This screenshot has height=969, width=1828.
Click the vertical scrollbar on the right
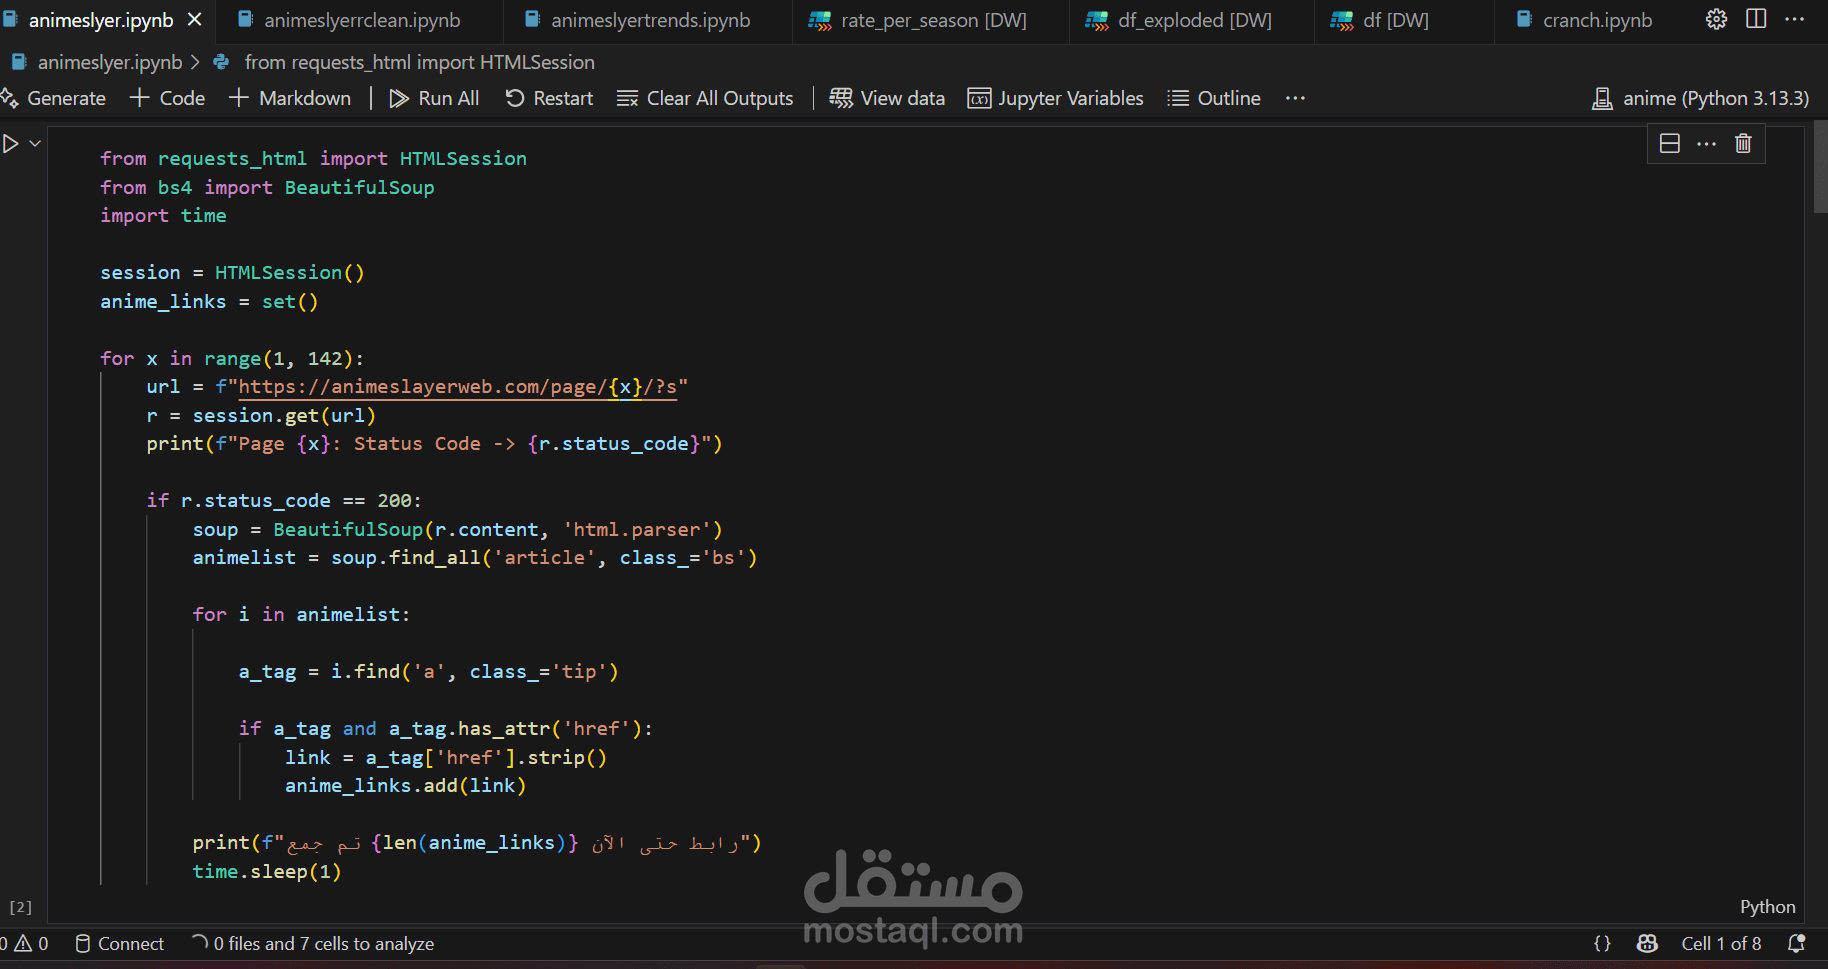(x=1817, y=170)
